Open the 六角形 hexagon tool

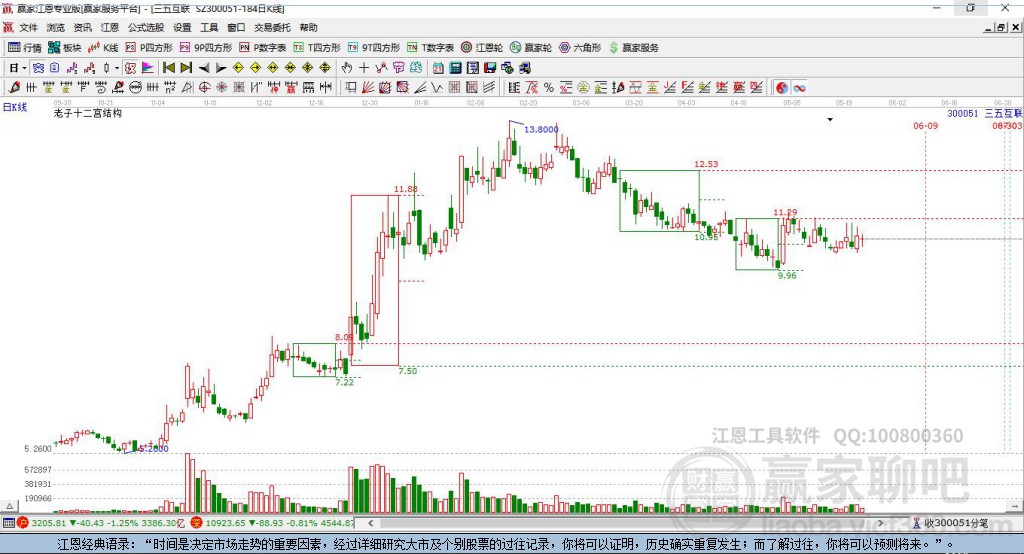[580, 48]
